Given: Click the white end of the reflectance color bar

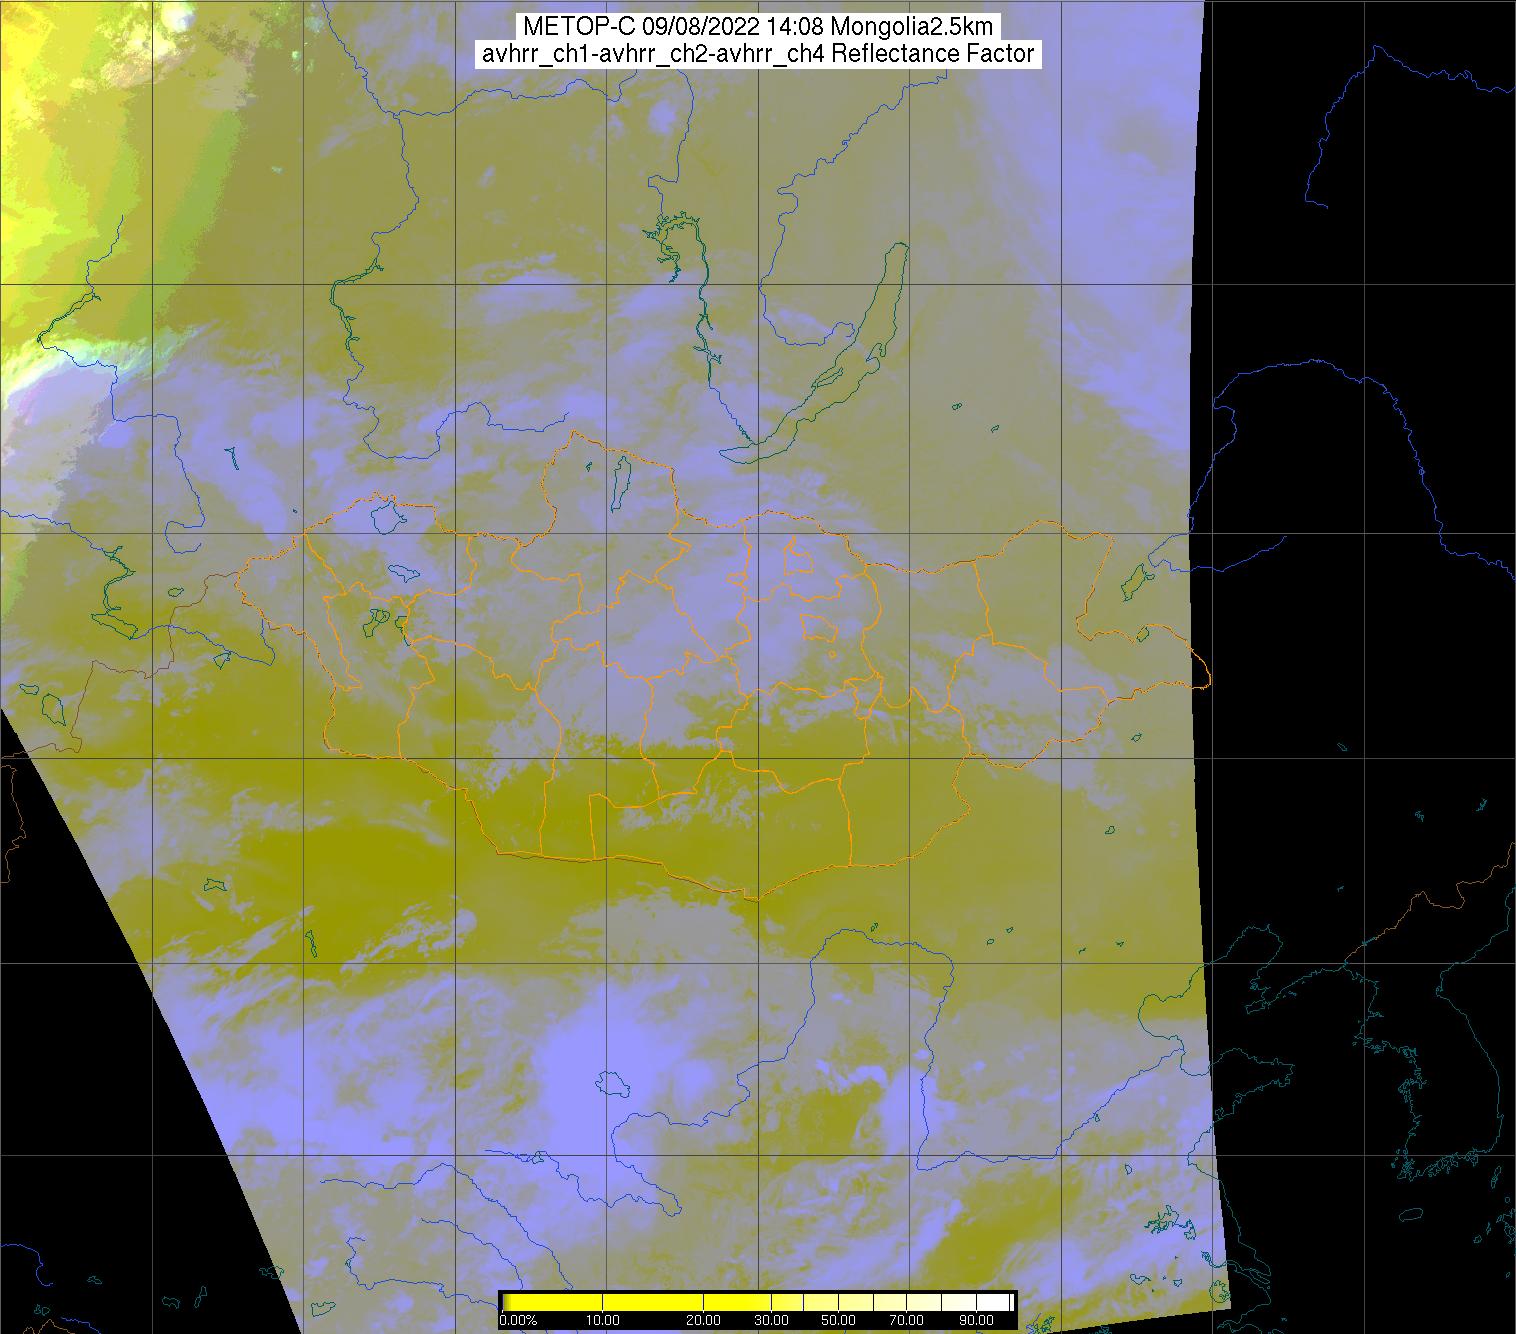Looking at the screenshot, I should (993, 1302).
